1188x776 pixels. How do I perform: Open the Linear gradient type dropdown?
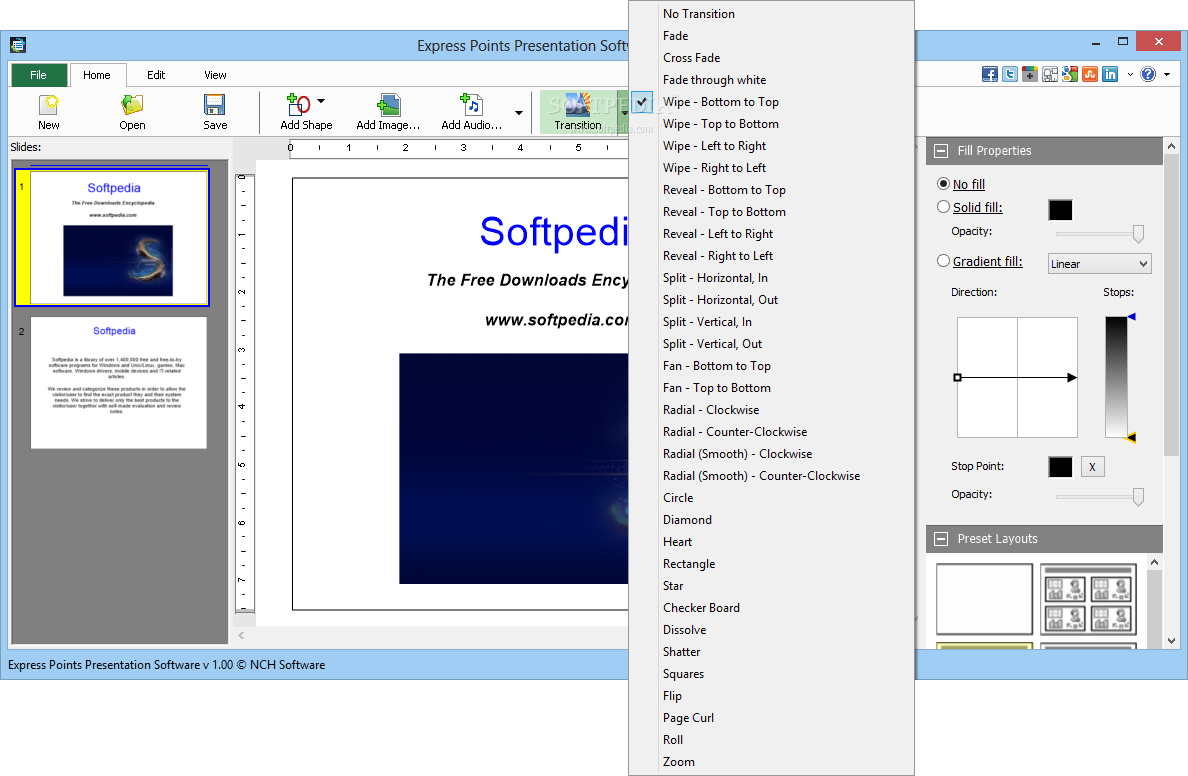pos(1099,264)
